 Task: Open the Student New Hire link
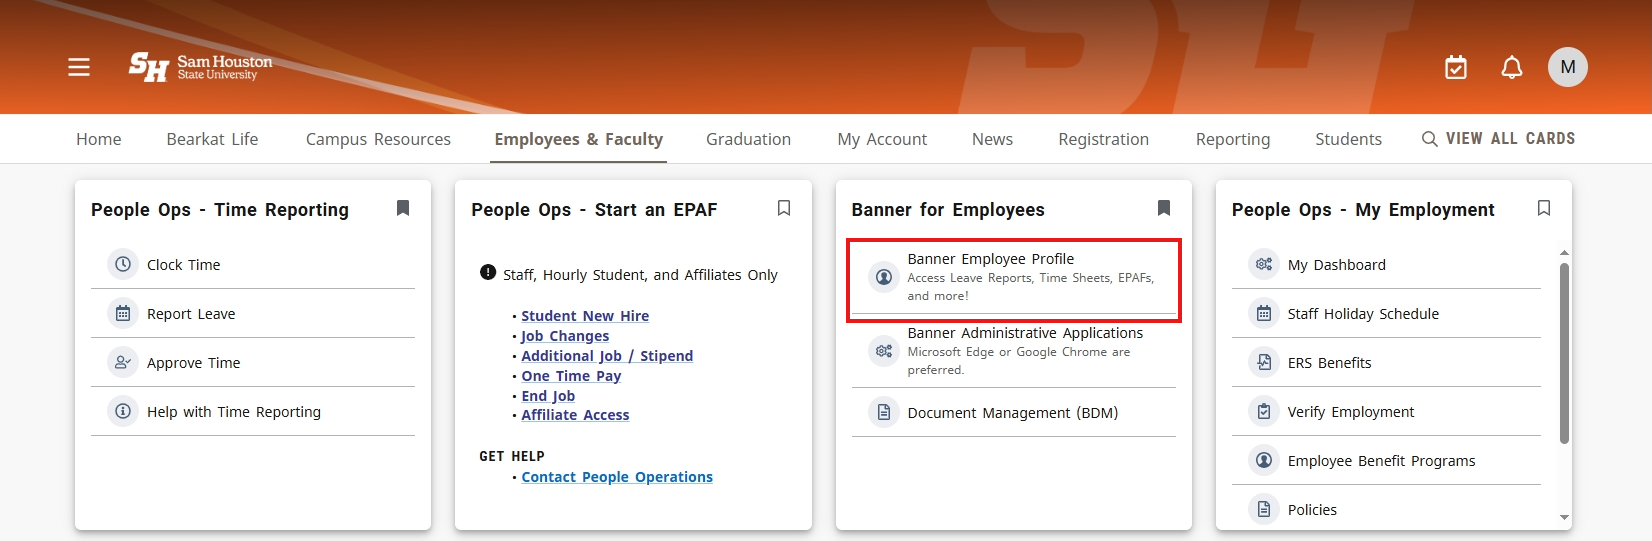pyautogui.click(x=585, y=316)
